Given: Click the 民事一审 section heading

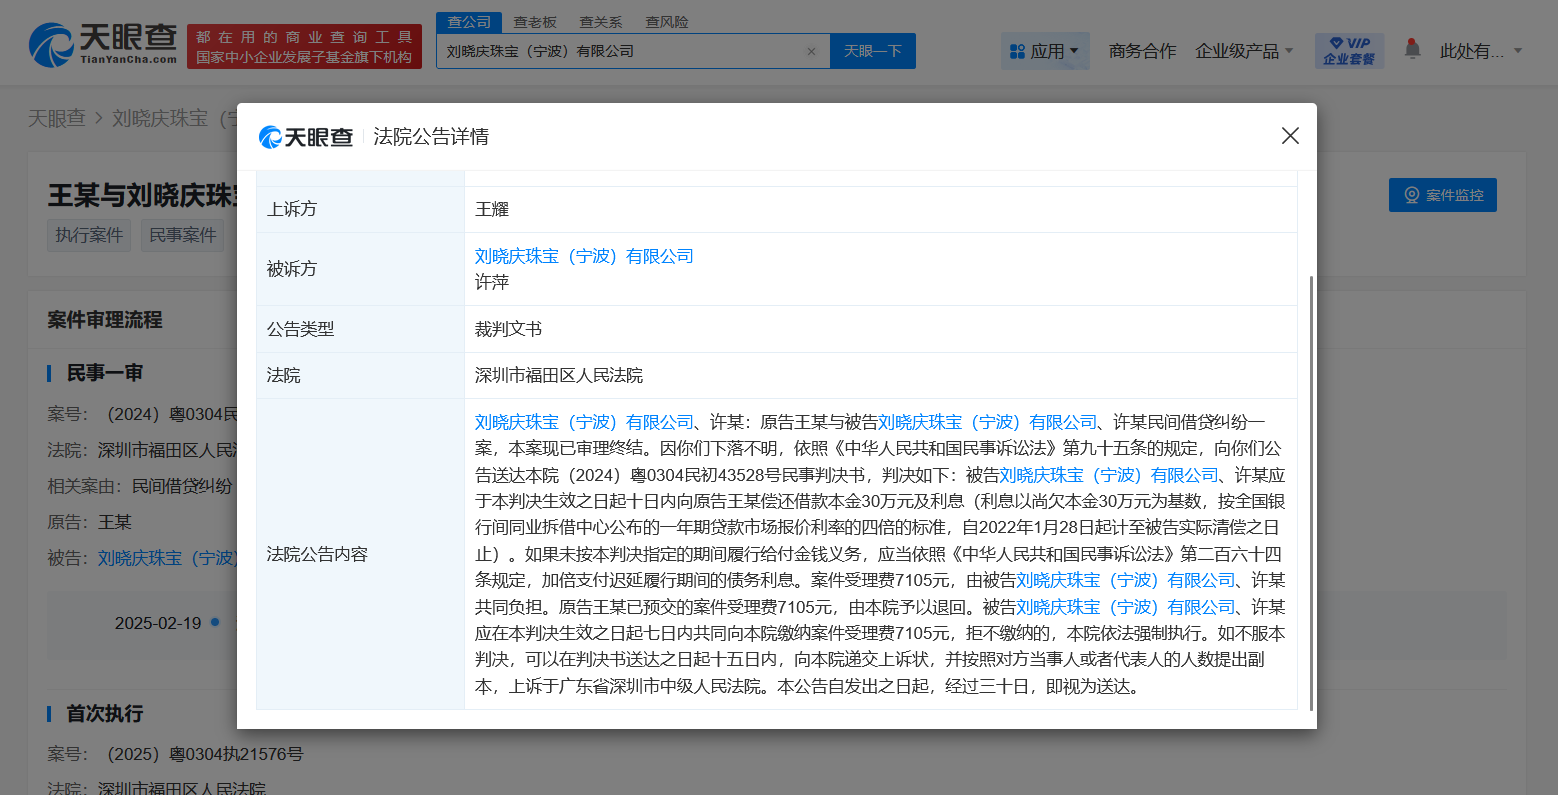Looking at the screenshot, I should tap(105, 373).
